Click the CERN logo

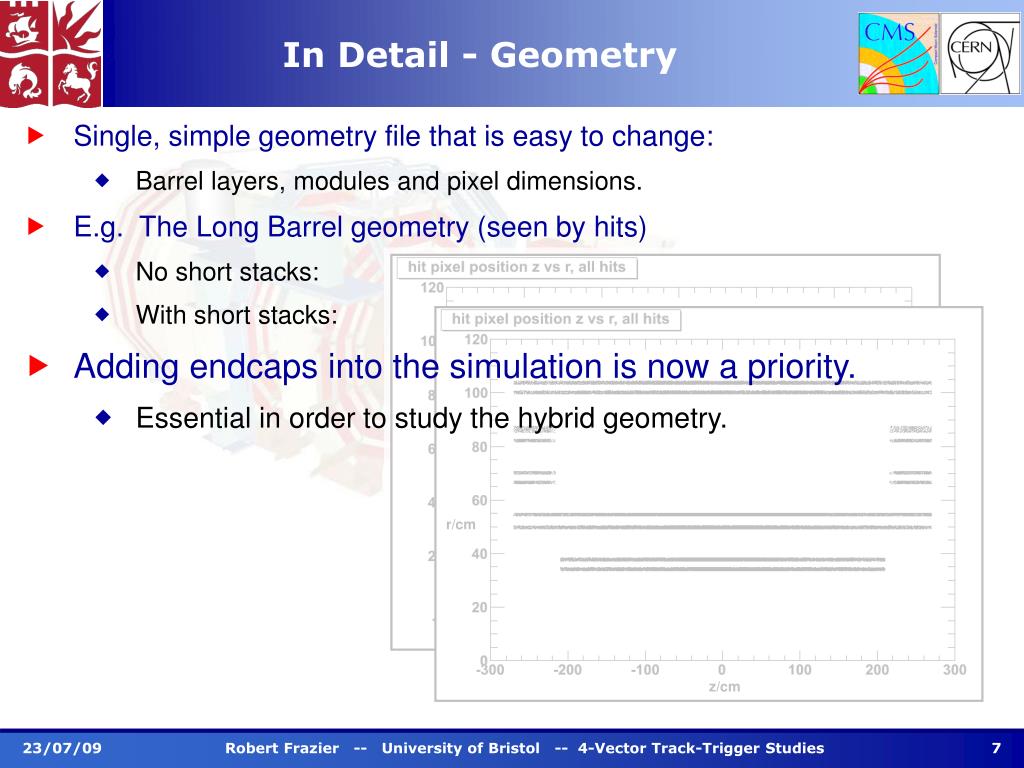tap(980, 53)
